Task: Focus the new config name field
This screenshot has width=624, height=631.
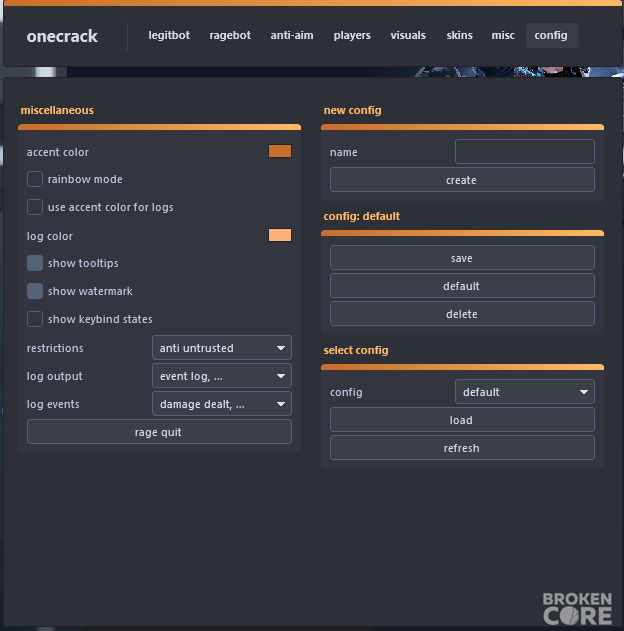Action: click(x=525, y=151)
